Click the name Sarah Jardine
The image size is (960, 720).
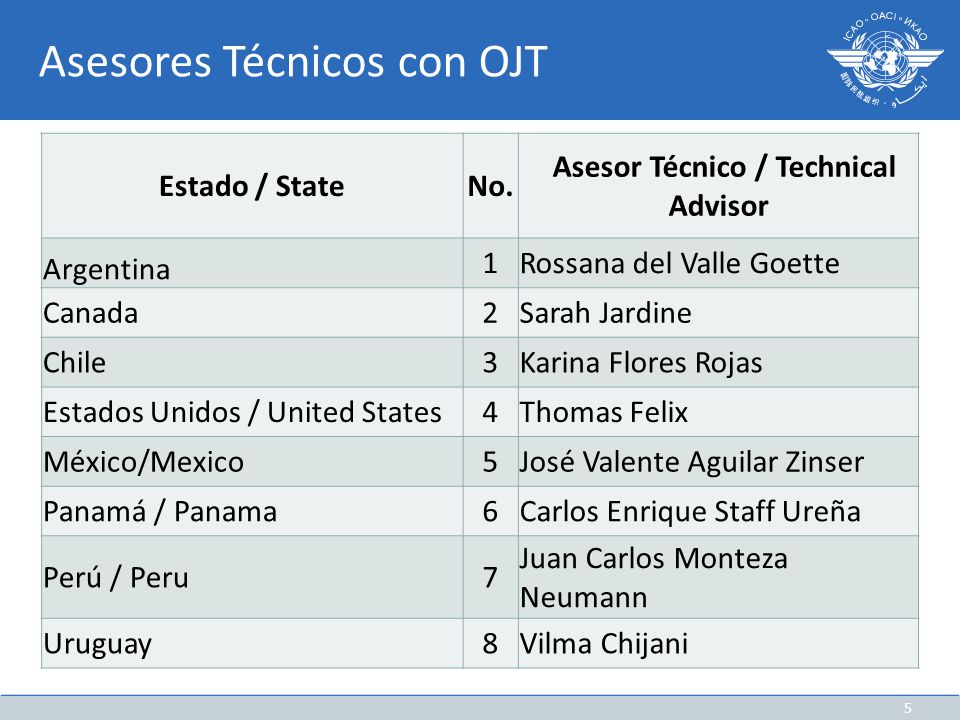click(x=606, y=313)
